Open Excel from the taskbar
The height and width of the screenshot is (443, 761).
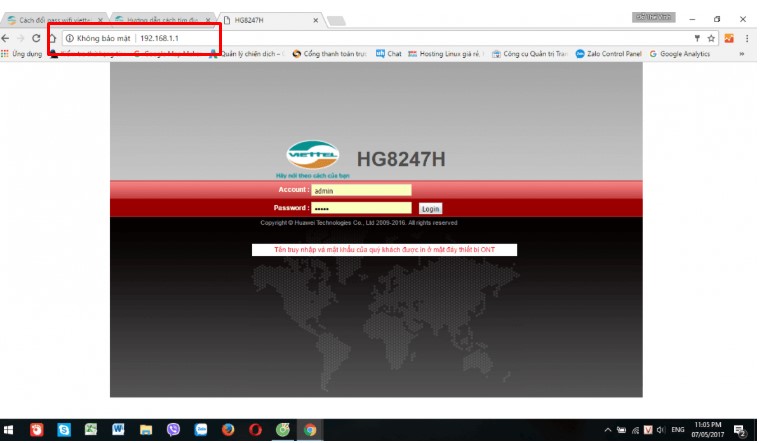click(91, 430)
